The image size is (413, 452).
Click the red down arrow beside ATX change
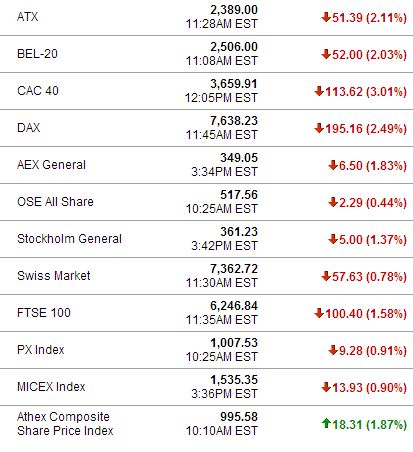pos(326,17)
